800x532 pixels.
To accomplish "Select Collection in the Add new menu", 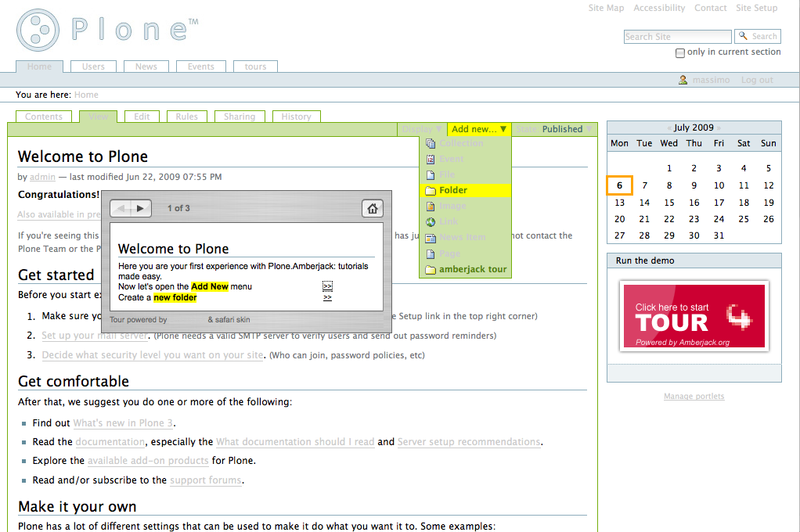I will click(x=465, y=143).
